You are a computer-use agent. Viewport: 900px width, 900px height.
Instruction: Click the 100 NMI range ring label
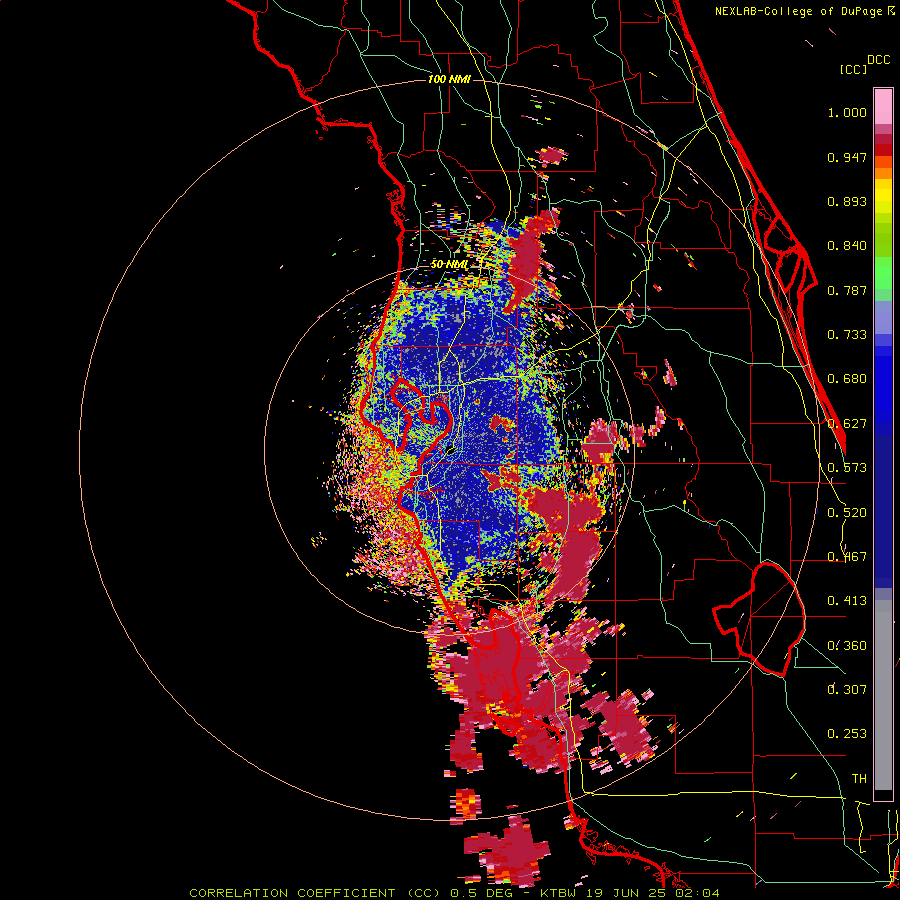449,79
